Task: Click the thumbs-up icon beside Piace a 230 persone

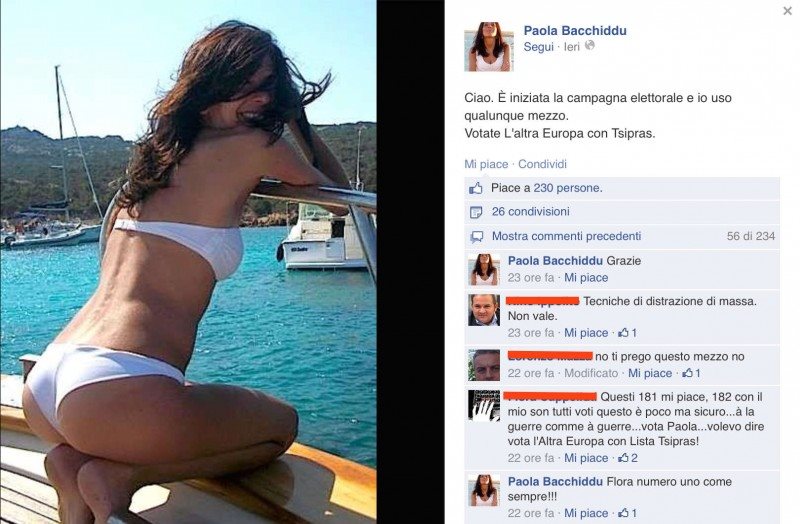Action: point(476,188)
